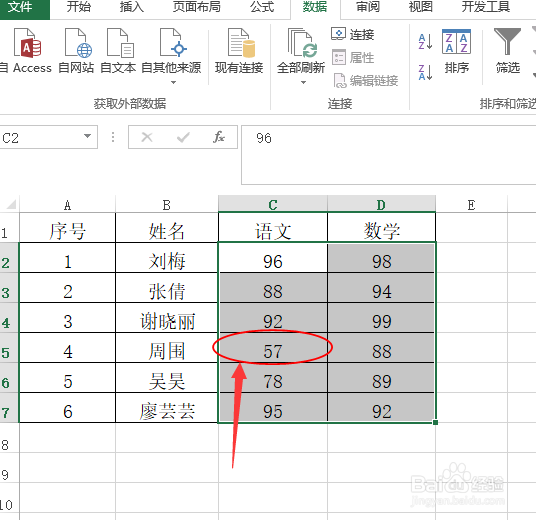
Task: Select column C header
Action: click(273, 205)
